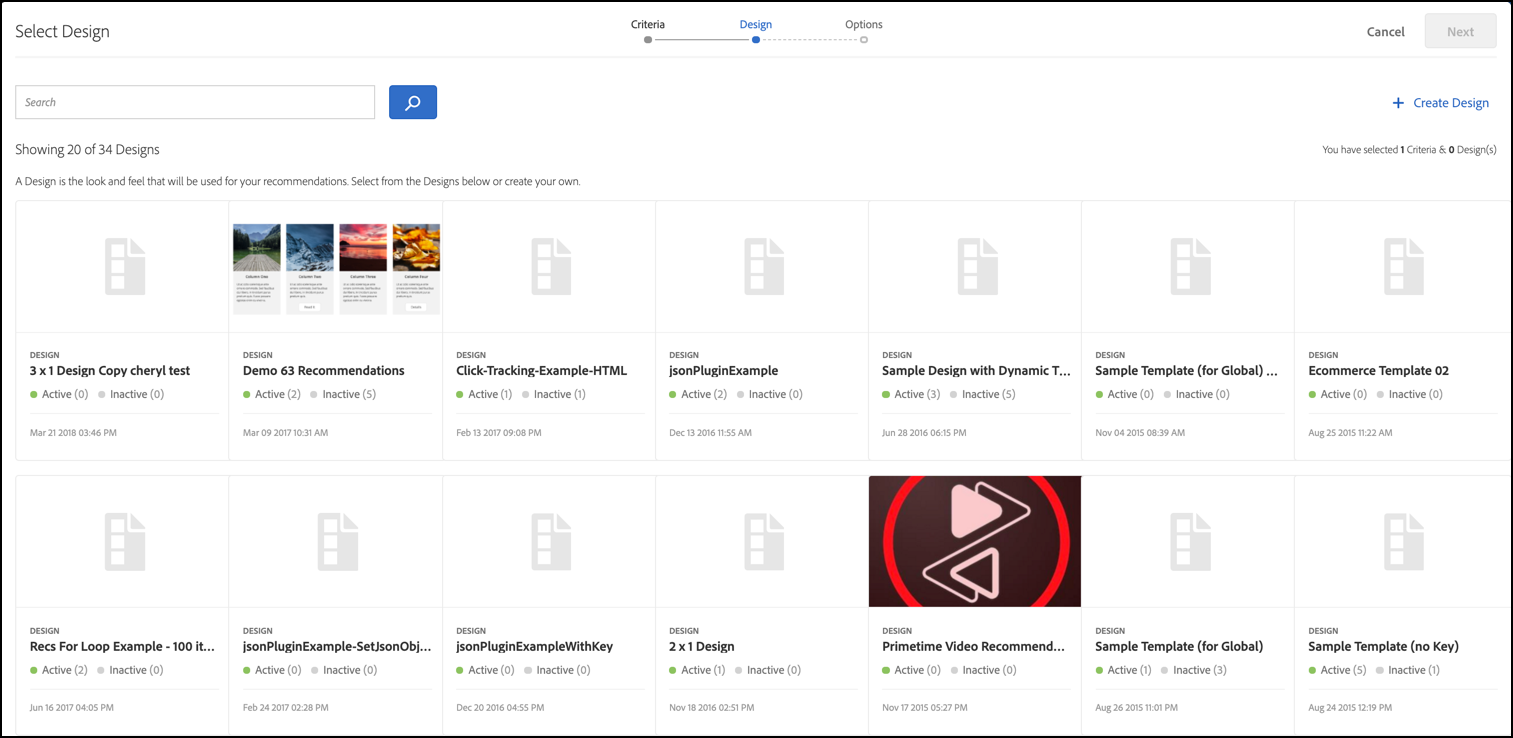The image size is (1513, 738).
Task: Click placeholder icon of jsonPluginExample design
Action: [764, 266]
